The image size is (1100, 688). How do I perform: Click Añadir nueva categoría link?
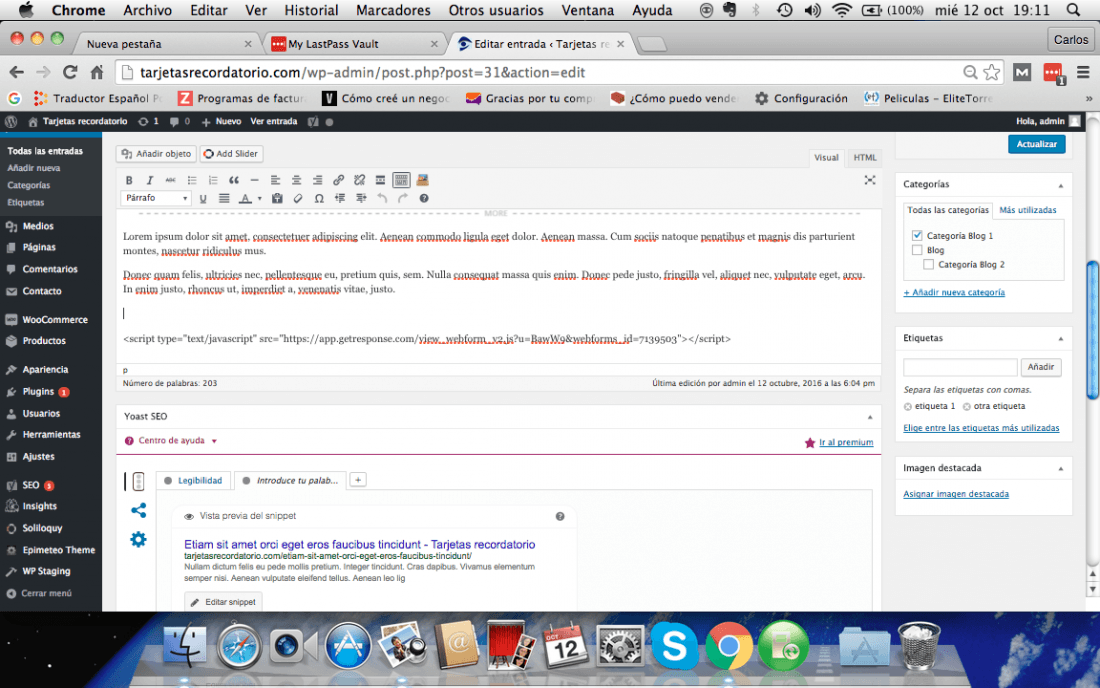[x=954, y=292]
